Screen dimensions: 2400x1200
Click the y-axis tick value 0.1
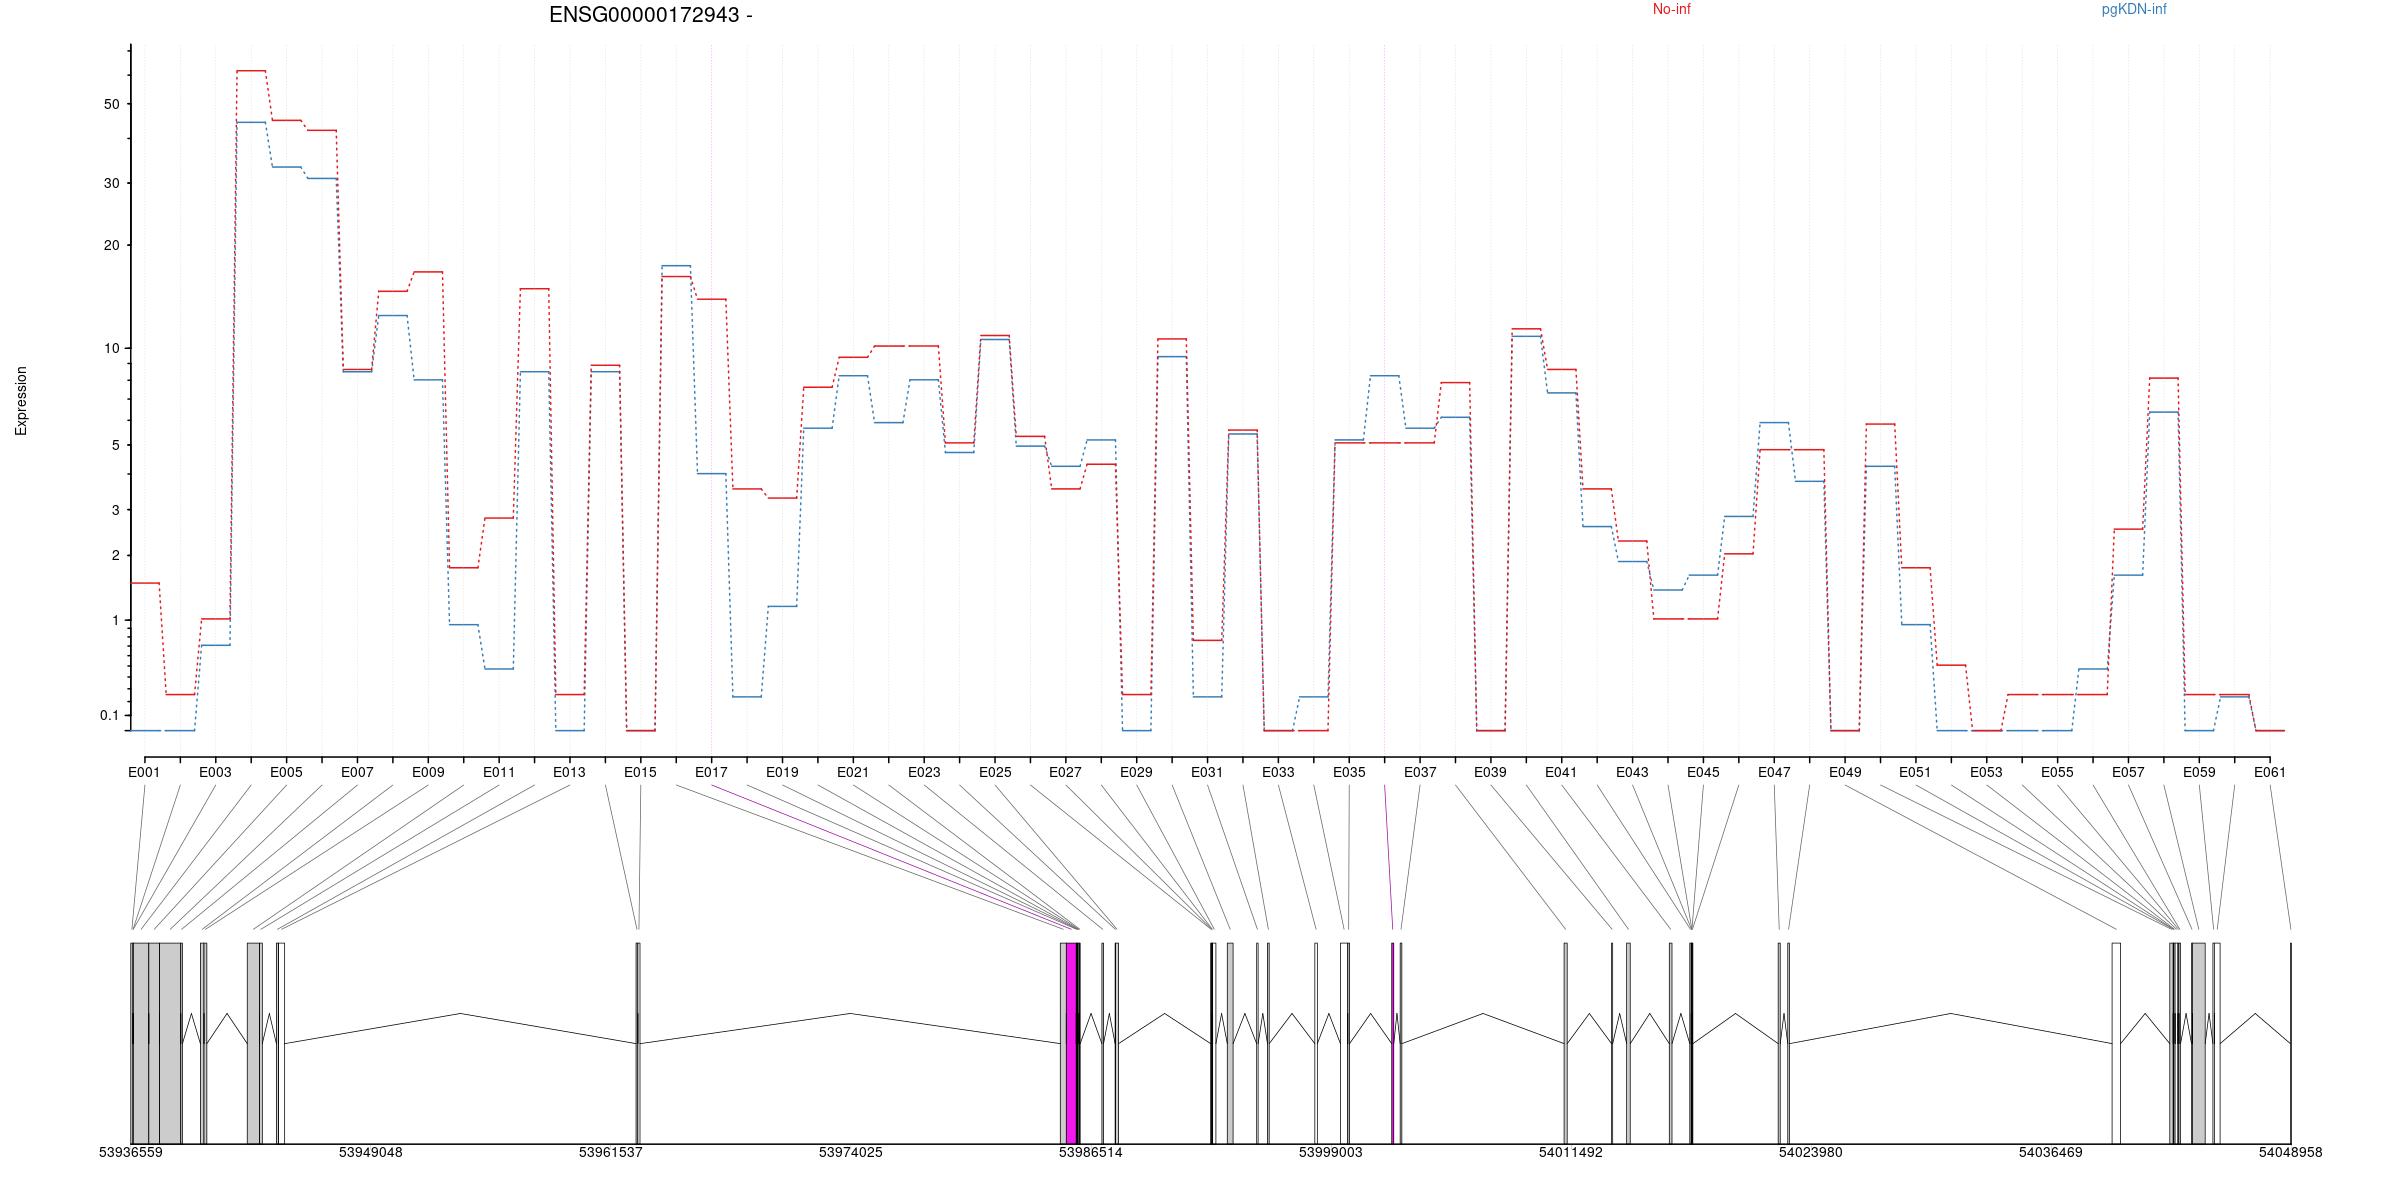pyautogui.click(x=109, y=715)
